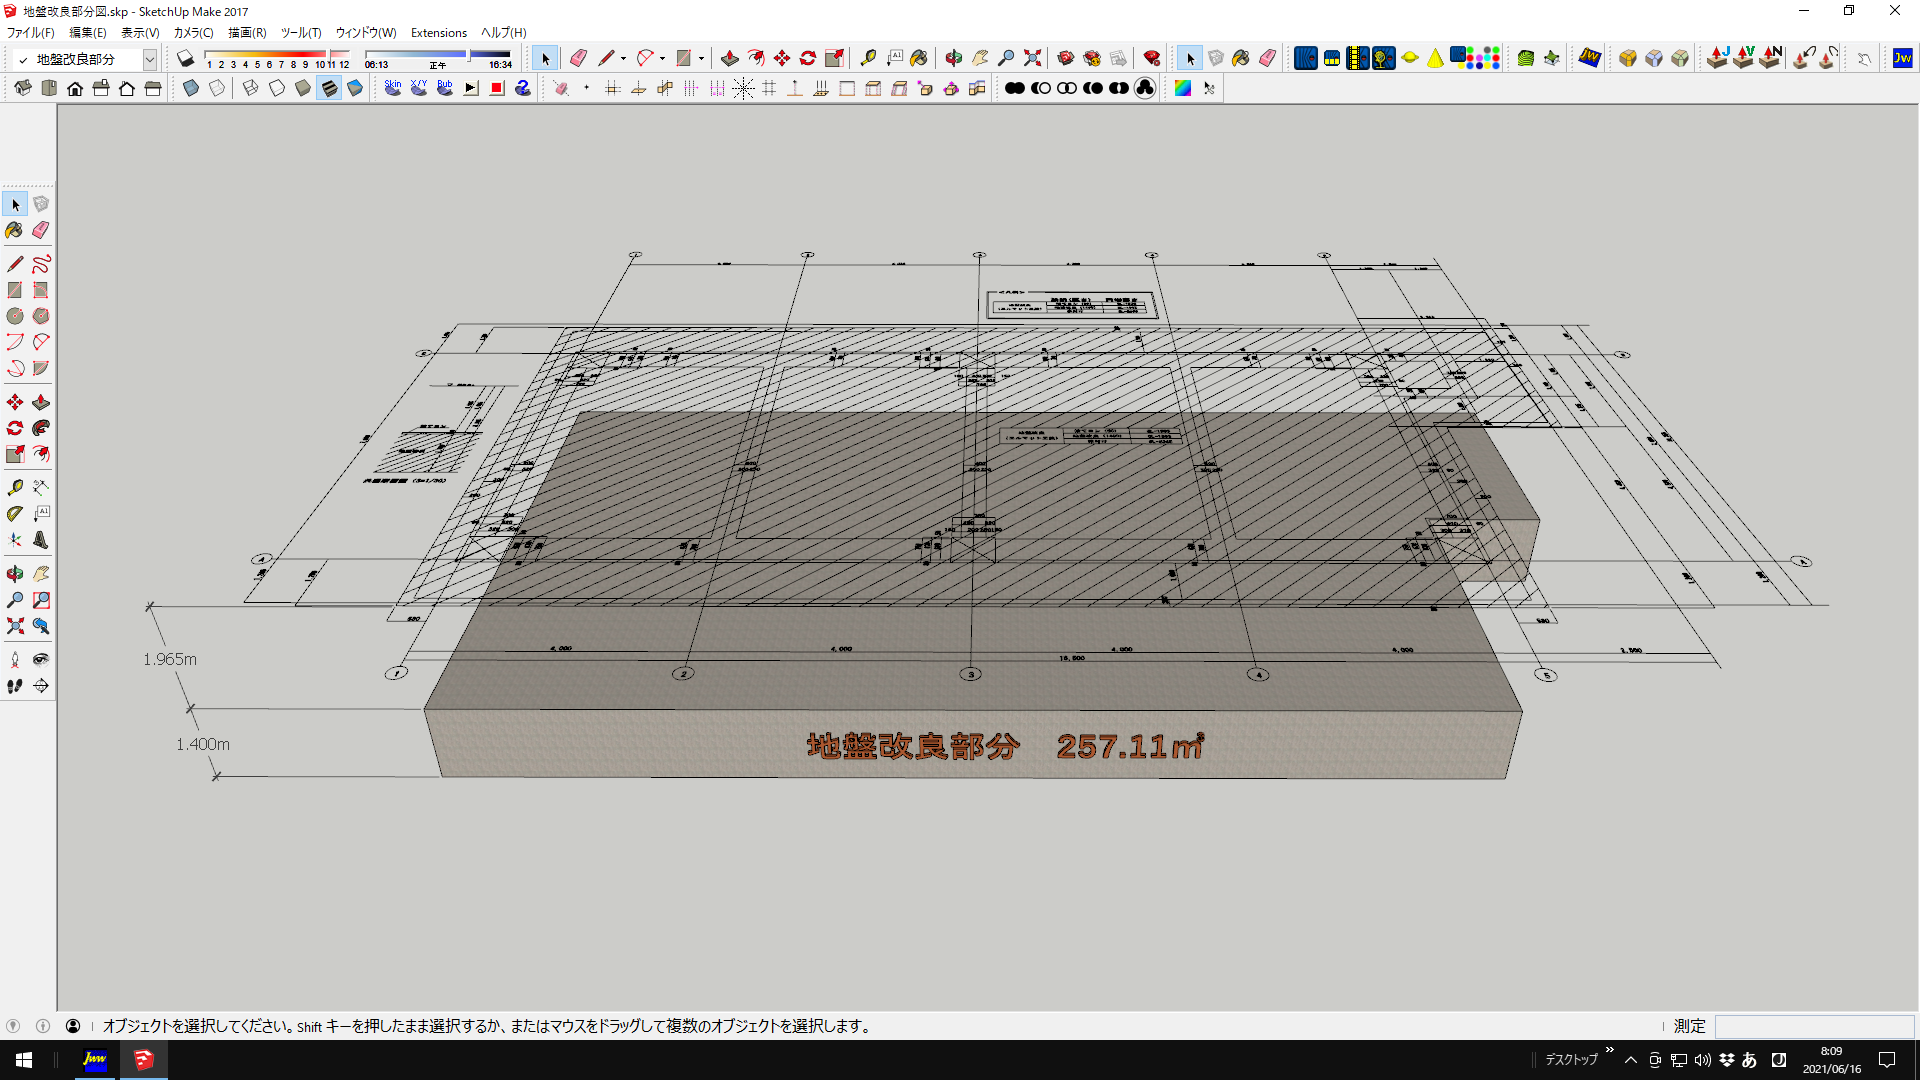Select the 3D Text tool in left toolbar

click(41, 540)
